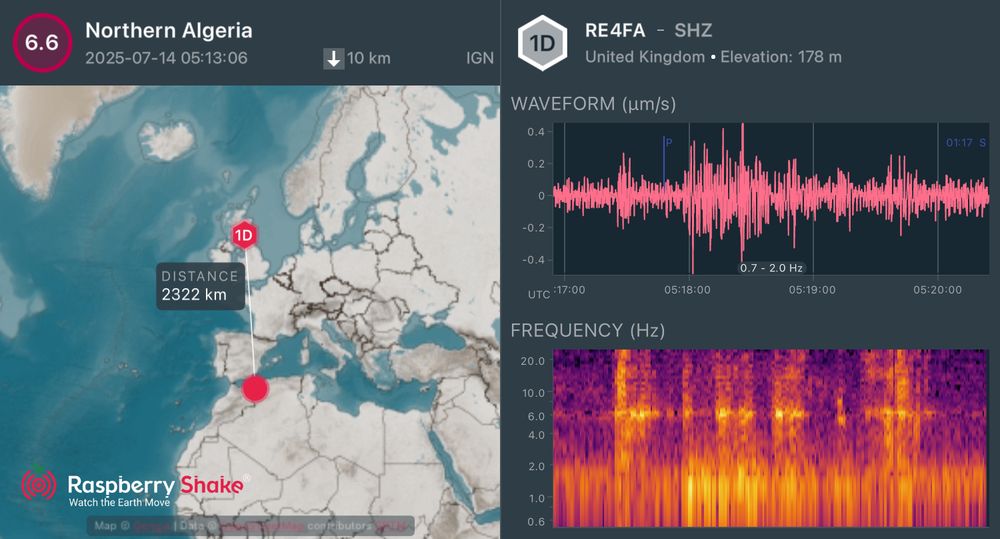The height and width of the screenshot is (539, 1000).
Task: Click the 10 km depth value
Action: click(369, 59)
